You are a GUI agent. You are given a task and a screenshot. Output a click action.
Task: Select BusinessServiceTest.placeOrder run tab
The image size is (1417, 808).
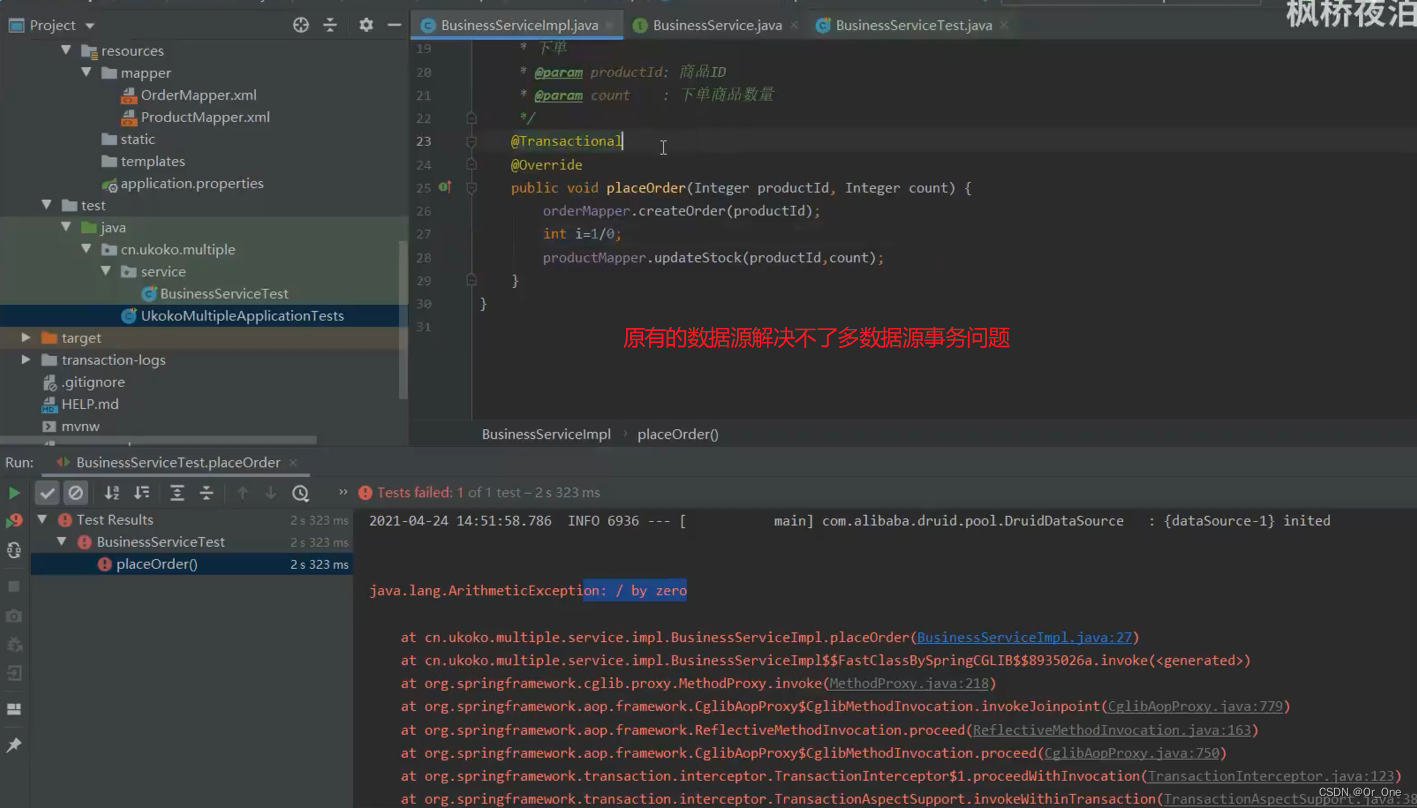pyautogui.click(x=178, y=462)
